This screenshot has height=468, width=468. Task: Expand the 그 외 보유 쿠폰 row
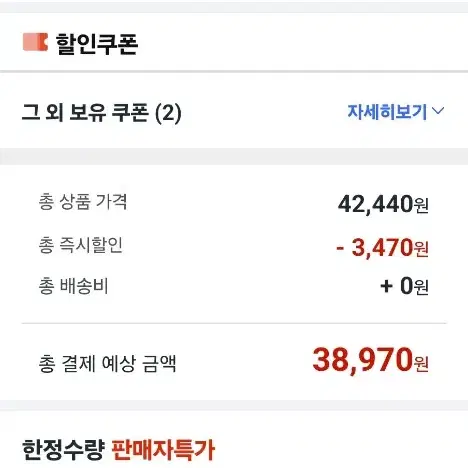(x=234, y=112)
